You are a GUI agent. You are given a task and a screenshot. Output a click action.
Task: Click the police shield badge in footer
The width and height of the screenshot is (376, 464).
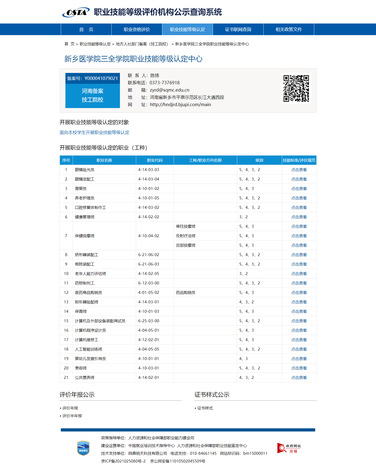(x=83, y=448)
